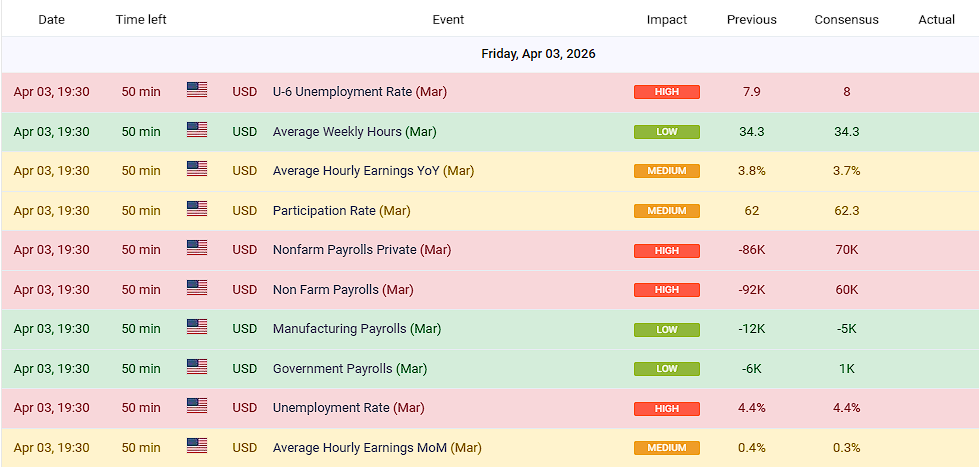Click the Previous column header
Viewport: 979px width, 467px height.
coord(752,19)
